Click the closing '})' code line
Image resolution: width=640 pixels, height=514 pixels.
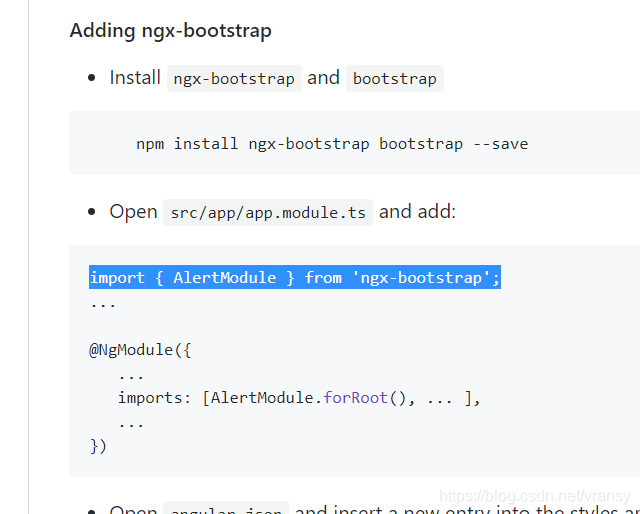pyautogui.click(x=98, y=446)
